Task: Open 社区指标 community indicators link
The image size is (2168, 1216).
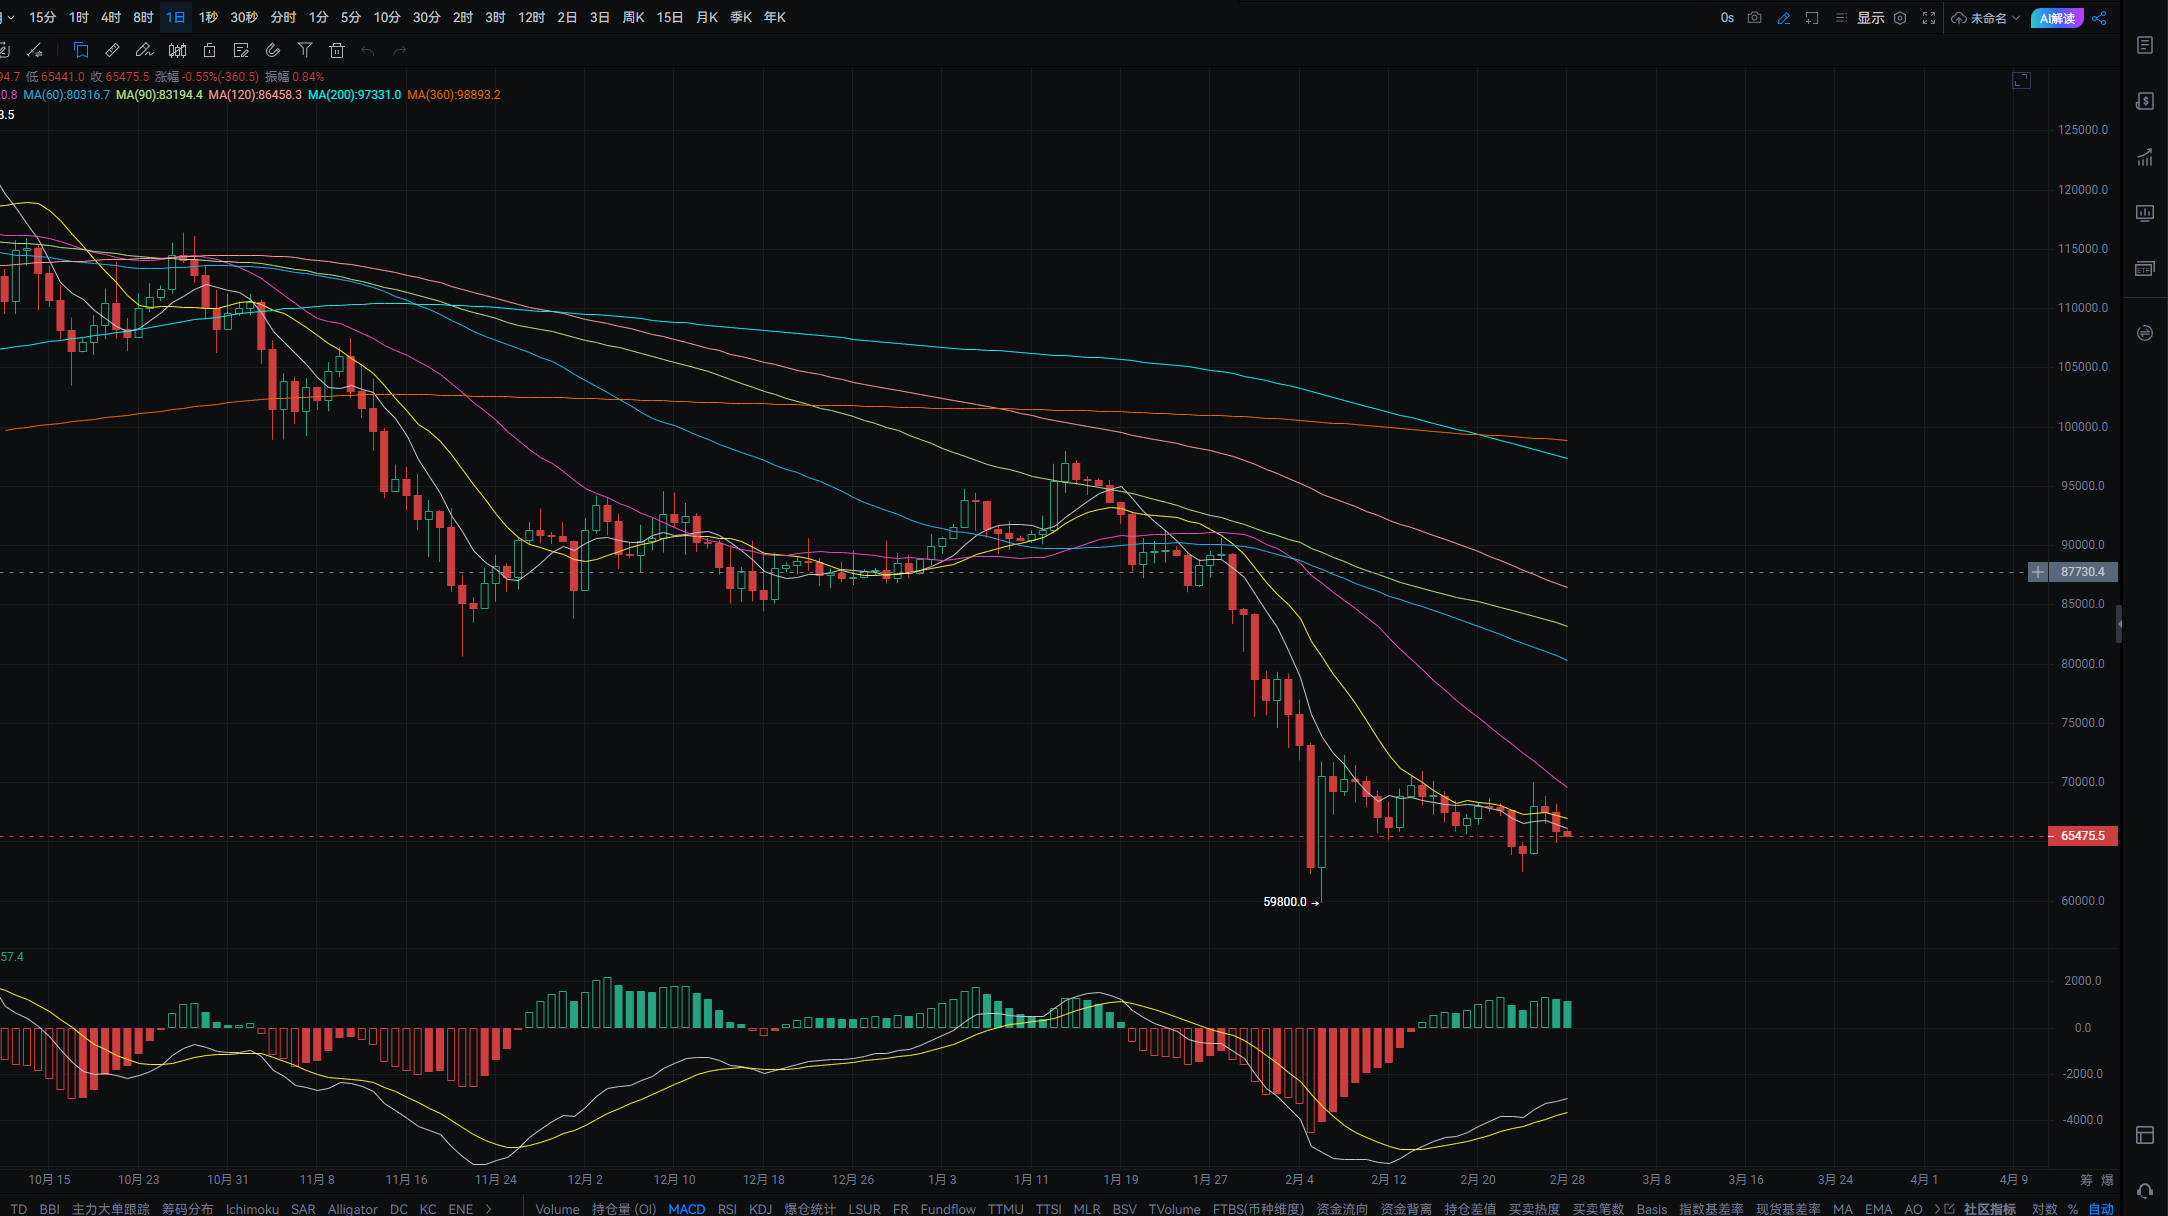Action: (1988, 1209)
